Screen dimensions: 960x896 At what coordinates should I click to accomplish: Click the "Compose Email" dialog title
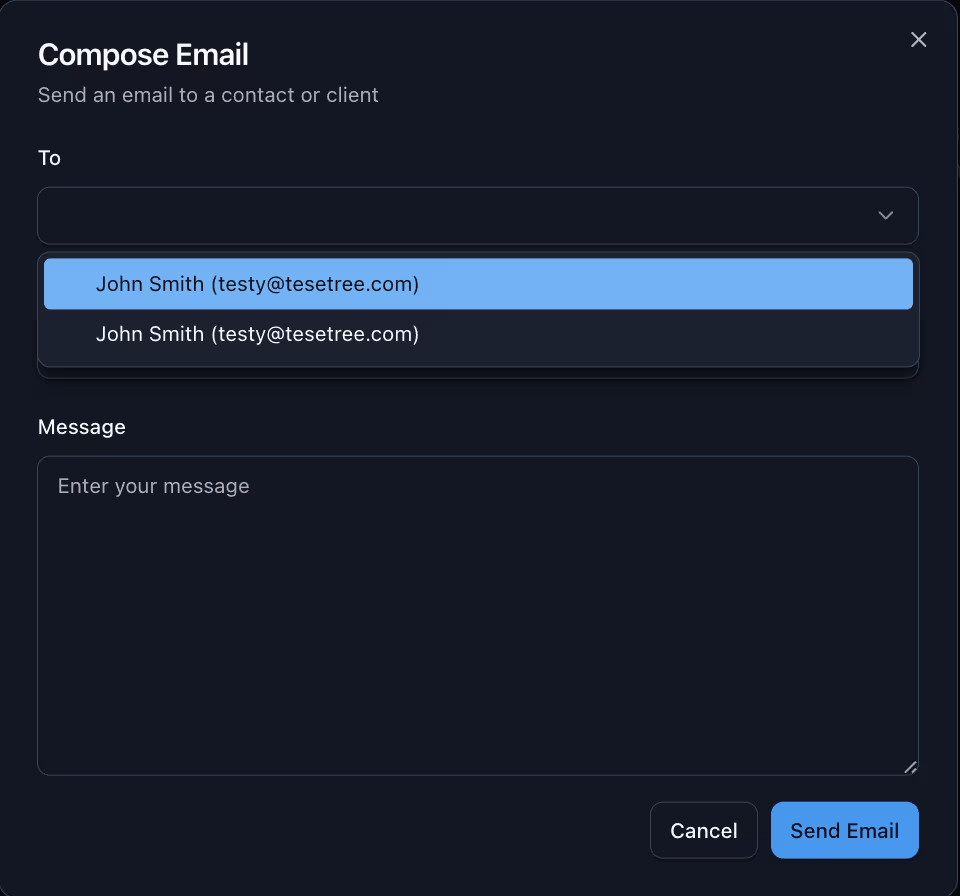143,55
